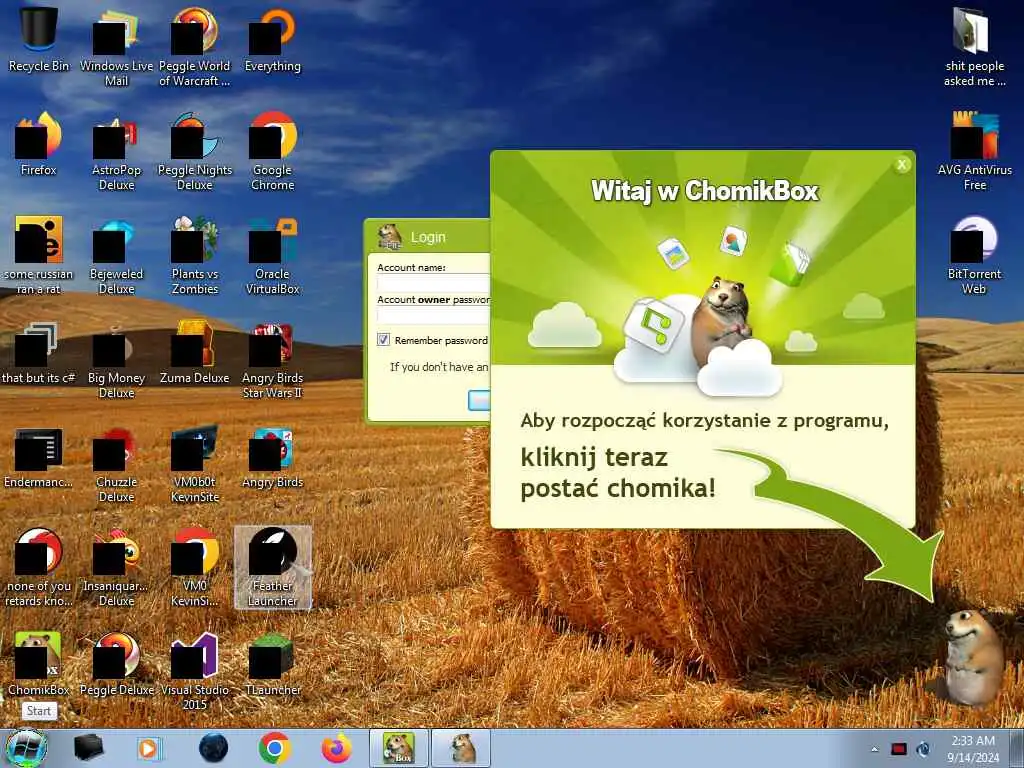
Task: Launch Feather Launcher shortcut
Action: 272,567
